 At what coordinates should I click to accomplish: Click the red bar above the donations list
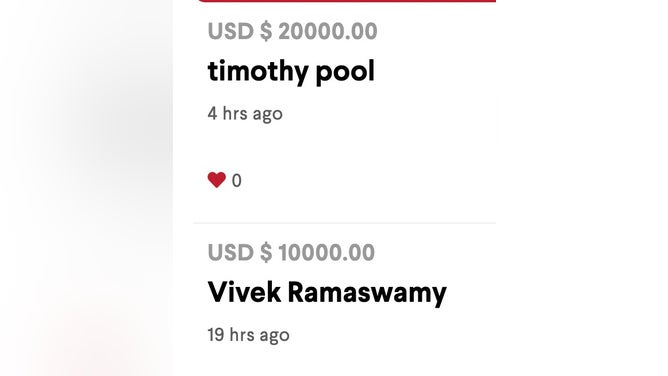pos(346,1)
